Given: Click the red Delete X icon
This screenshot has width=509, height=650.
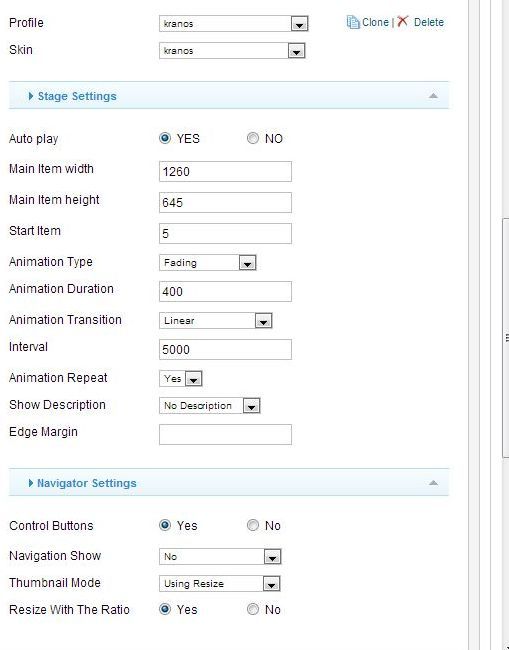Looking at the screenshot, I should 402,21.
